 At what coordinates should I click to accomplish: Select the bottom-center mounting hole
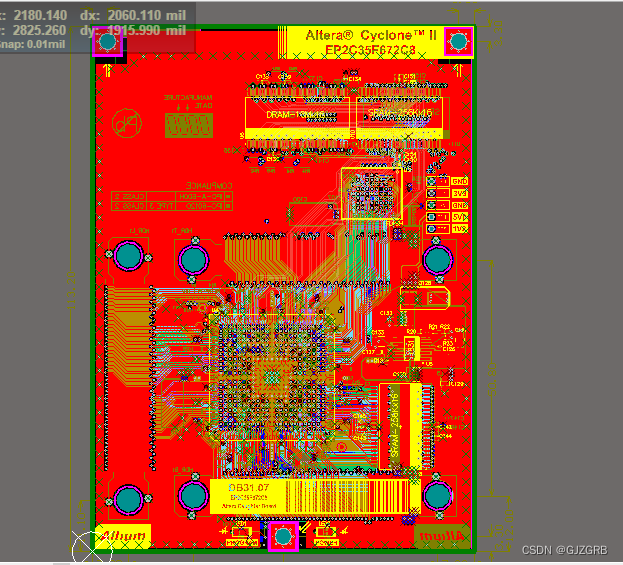tap(283, 536)
